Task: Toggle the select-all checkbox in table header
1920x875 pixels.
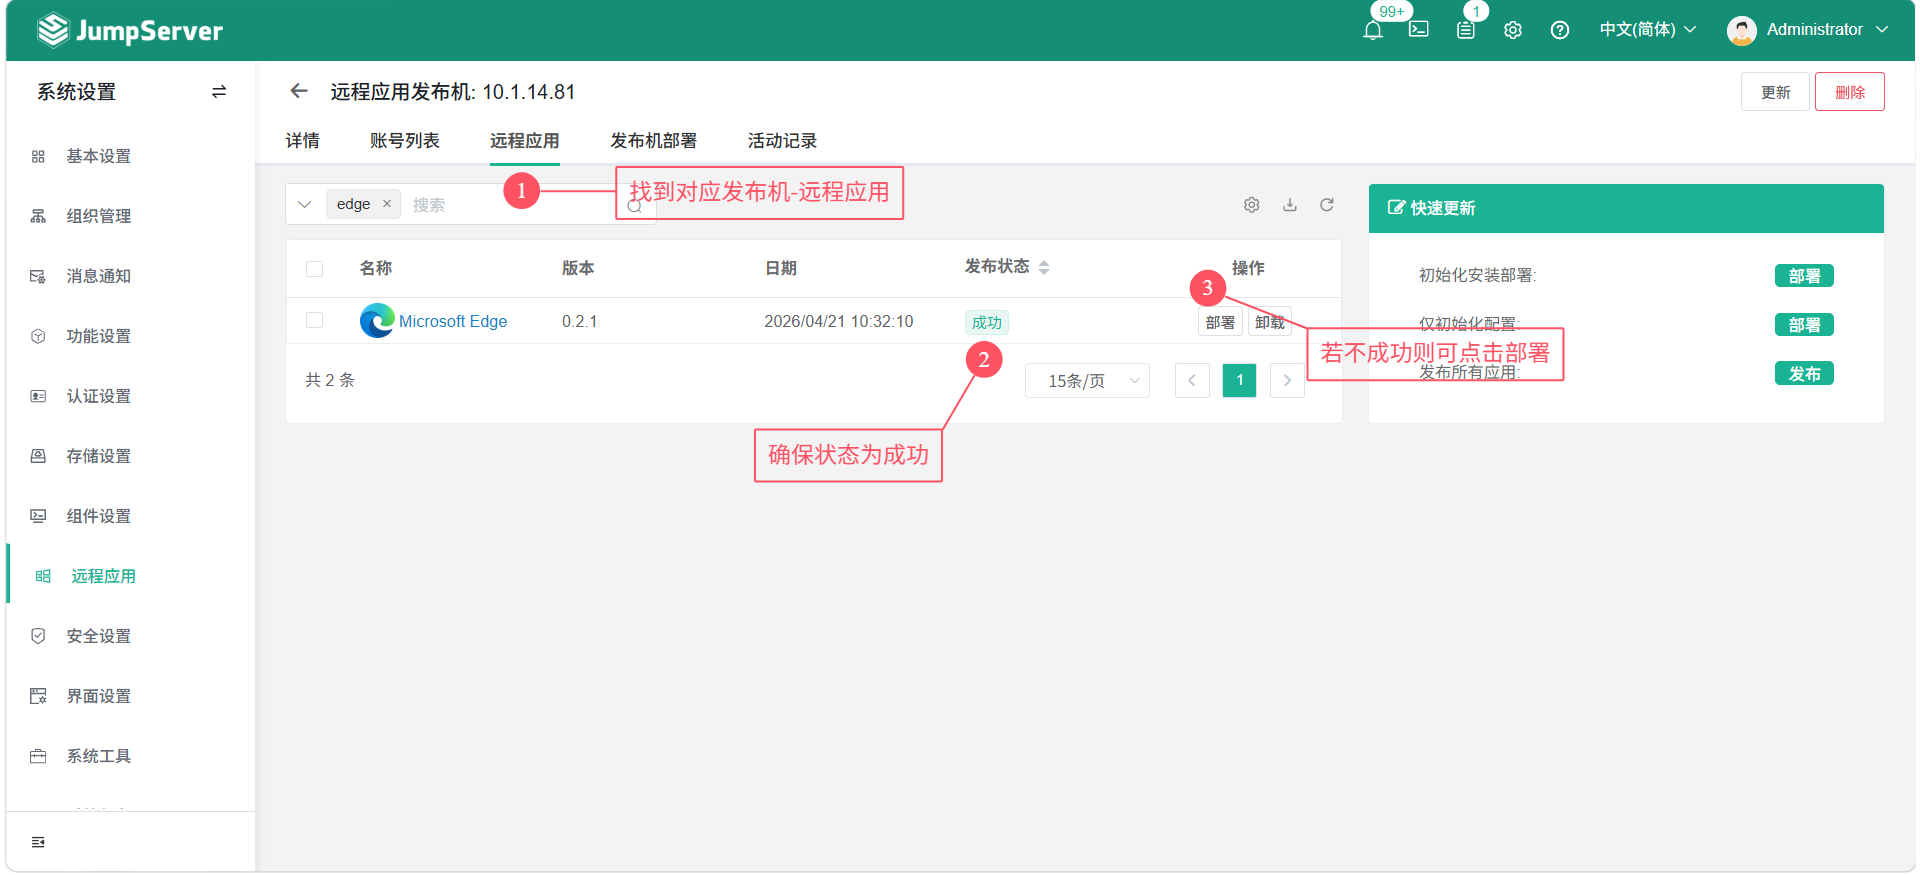Action: [x=314, y=269]
